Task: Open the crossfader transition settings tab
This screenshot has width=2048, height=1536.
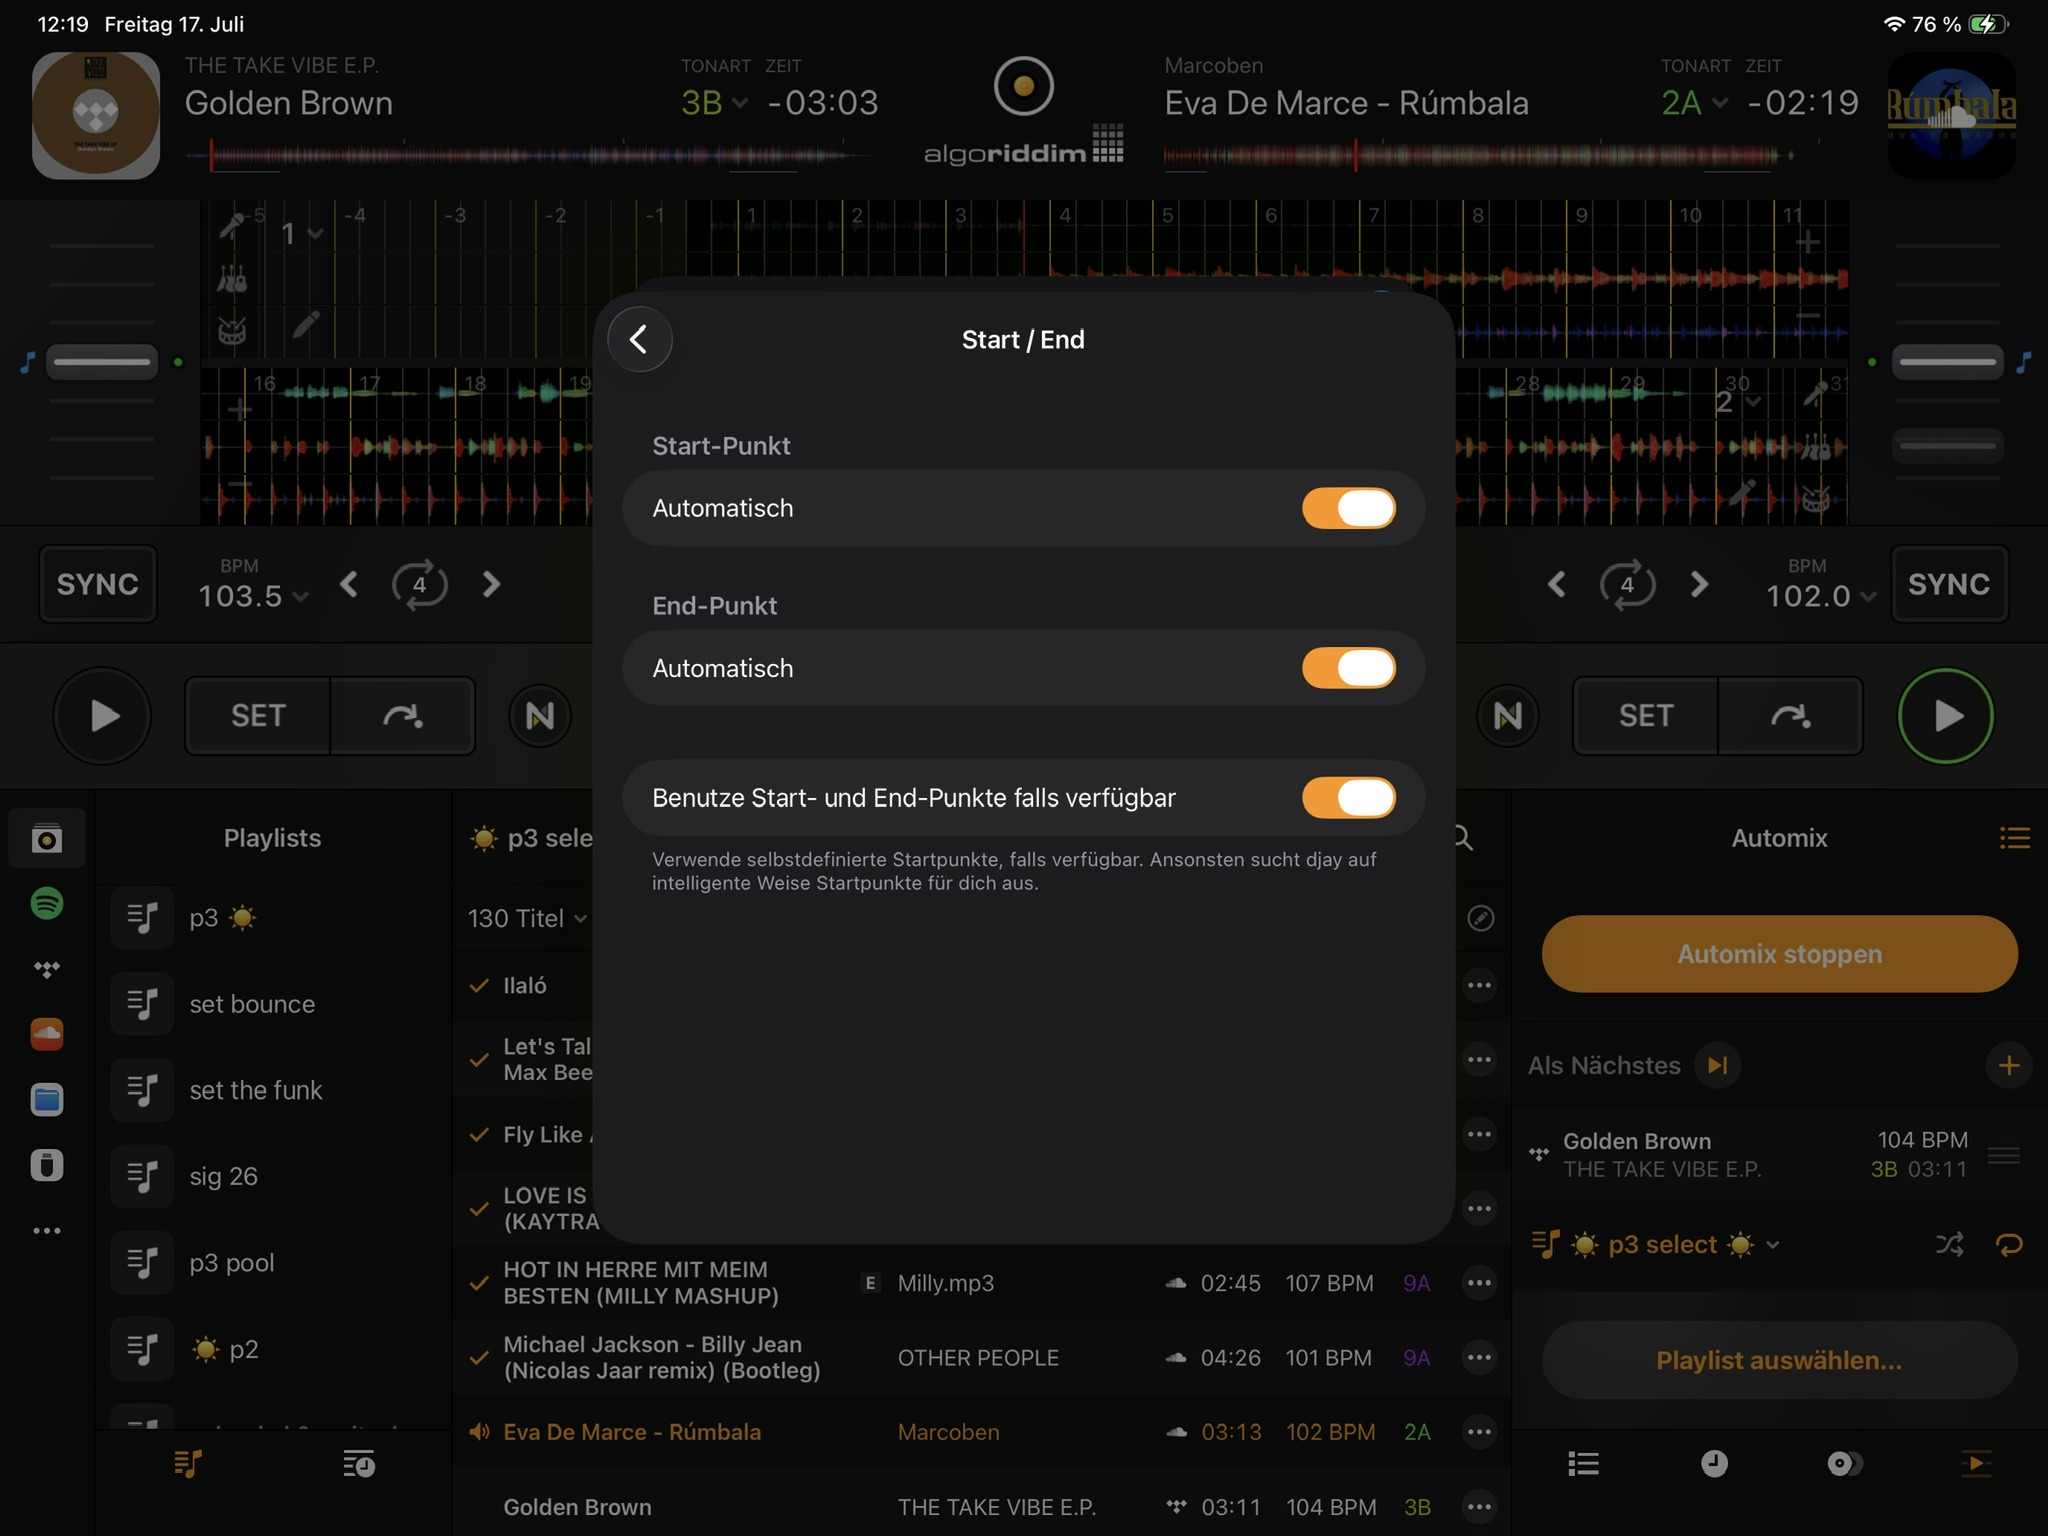Action: click(1845, 1464)
